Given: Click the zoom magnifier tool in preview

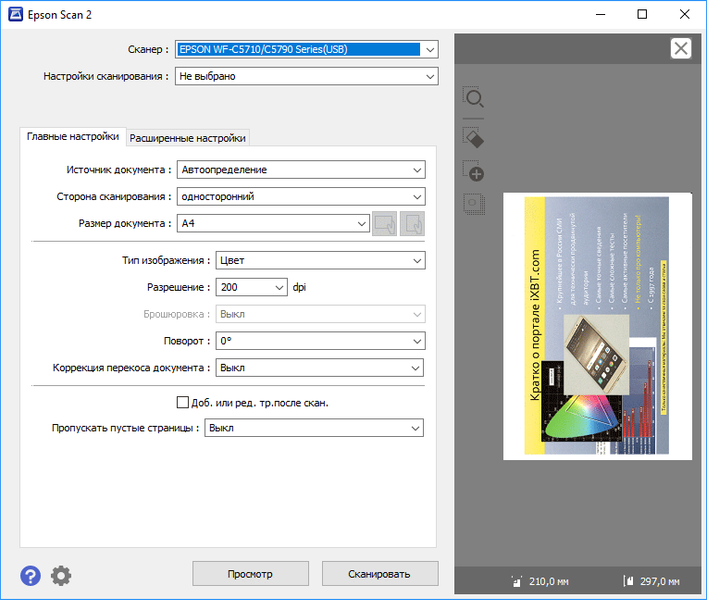Looking at the screenshot, I should click(x=473, y=97).
